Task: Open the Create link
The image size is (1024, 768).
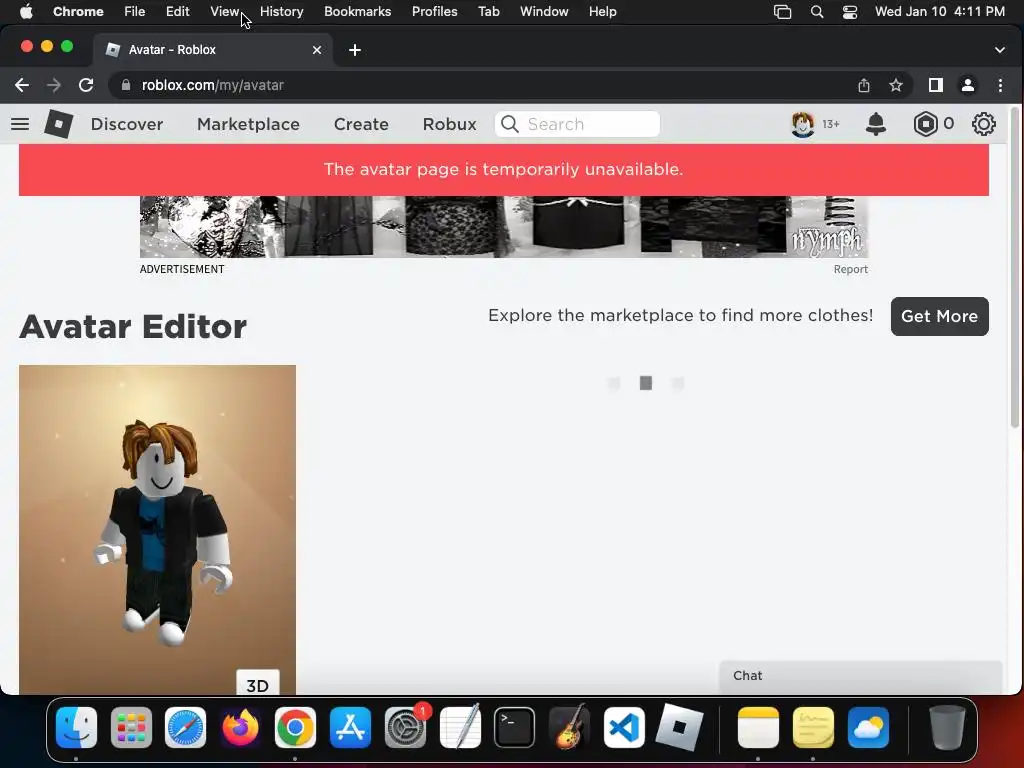Action: pyautogui.click(x=361, y=124)
